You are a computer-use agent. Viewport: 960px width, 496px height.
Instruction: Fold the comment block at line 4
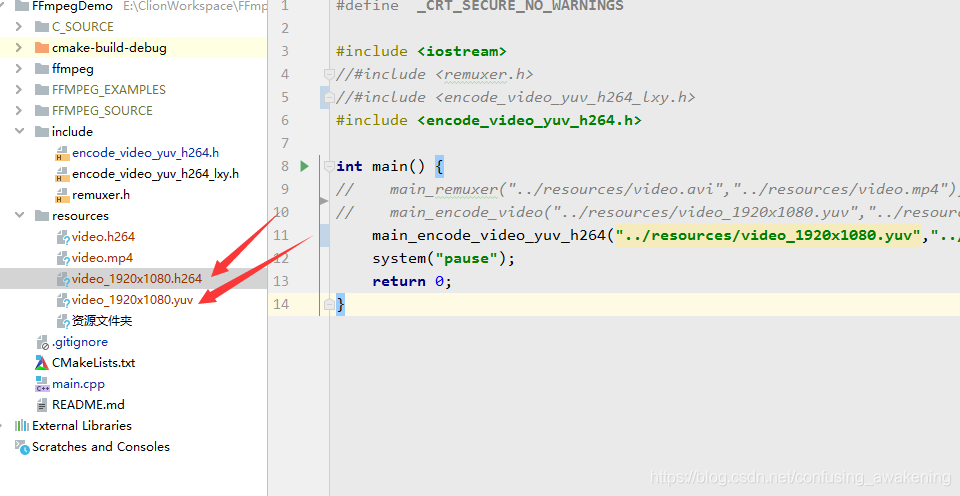(329, 74)
